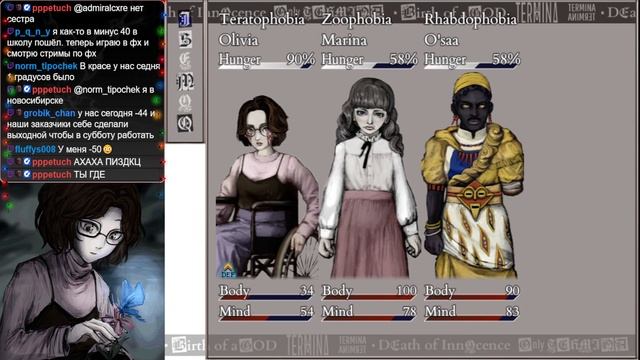The image size is (640, 360).
Task: Click the smiley emoji in fluffys008's message
Action: tap(108, 149)
